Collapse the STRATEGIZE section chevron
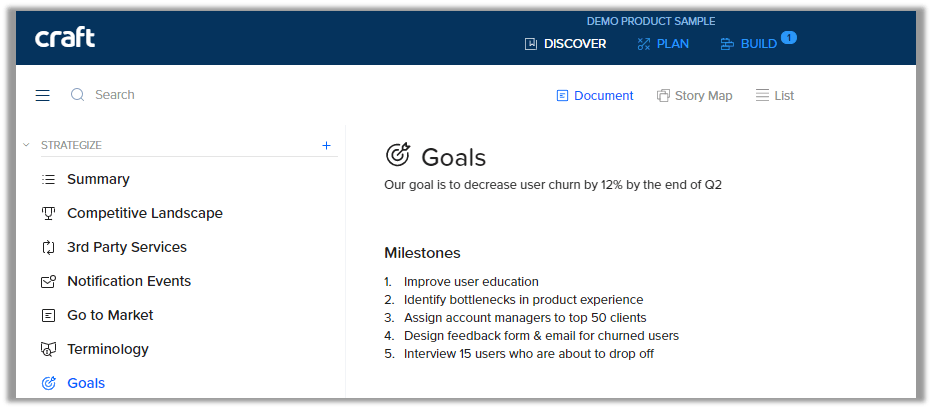932x409 pixels. pyautogui.click(x=26, y=145)
